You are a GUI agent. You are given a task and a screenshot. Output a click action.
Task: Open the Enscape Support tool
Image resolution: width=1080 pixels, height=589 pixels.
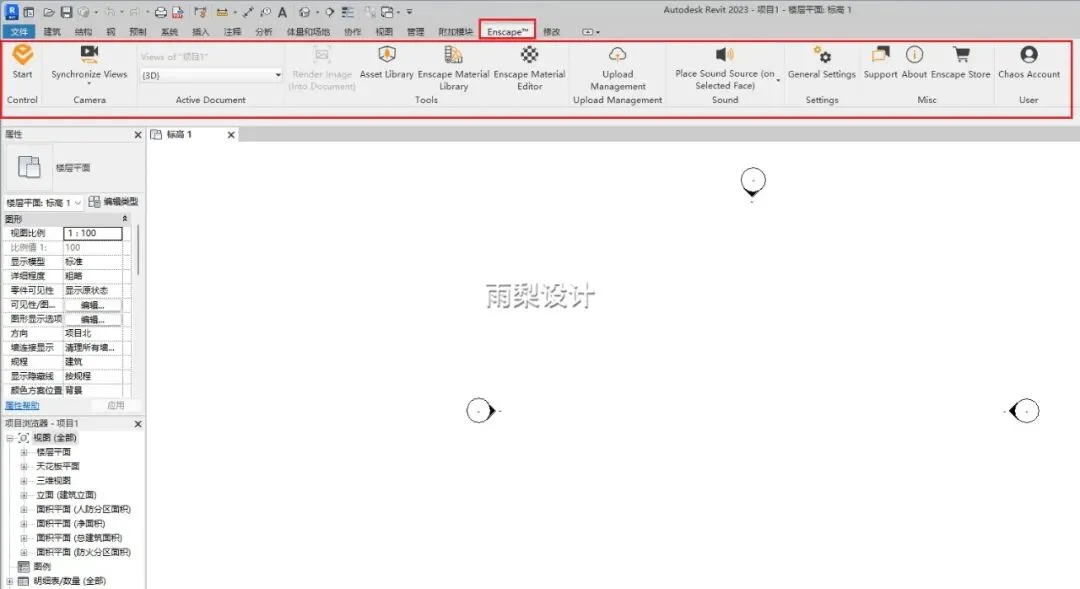880,63
